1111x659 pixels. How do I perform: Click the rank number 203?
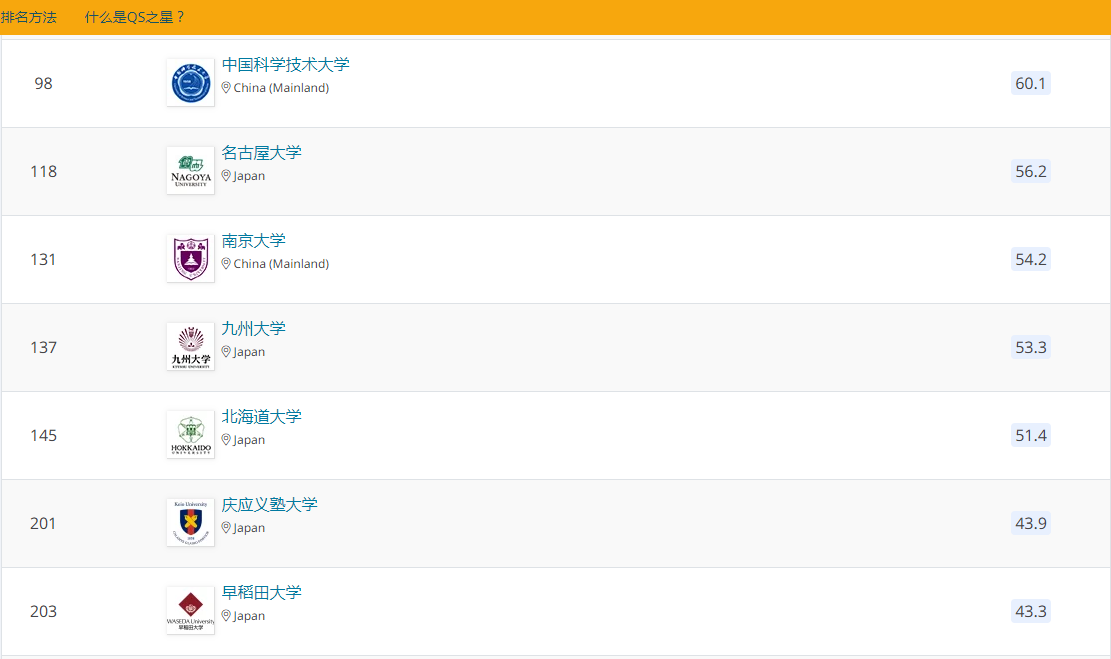pyautogui.click(x=43, y=610)
